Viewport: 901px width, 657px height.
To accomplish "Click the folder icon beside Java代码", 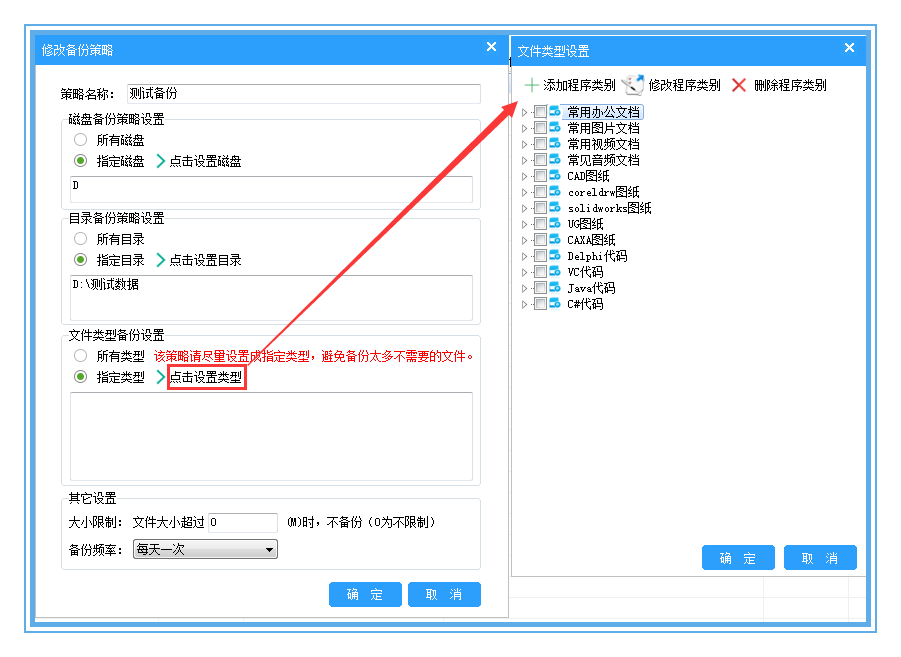I will tap(554, 288).
